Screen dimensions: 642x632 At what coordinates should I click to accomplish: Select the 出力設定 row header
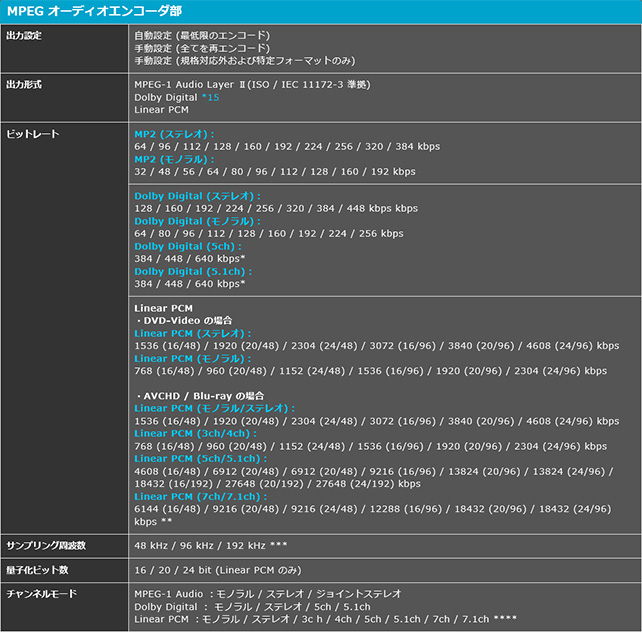point(24,35)
